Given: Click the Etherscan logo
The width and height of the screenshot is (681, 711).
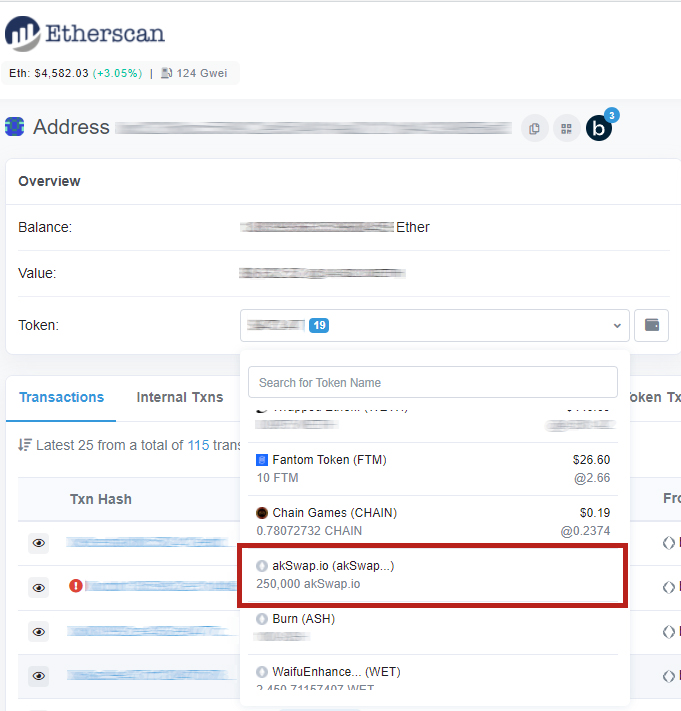Looking at the screenshot, I should pyautogui.click(x=85, y=34).
